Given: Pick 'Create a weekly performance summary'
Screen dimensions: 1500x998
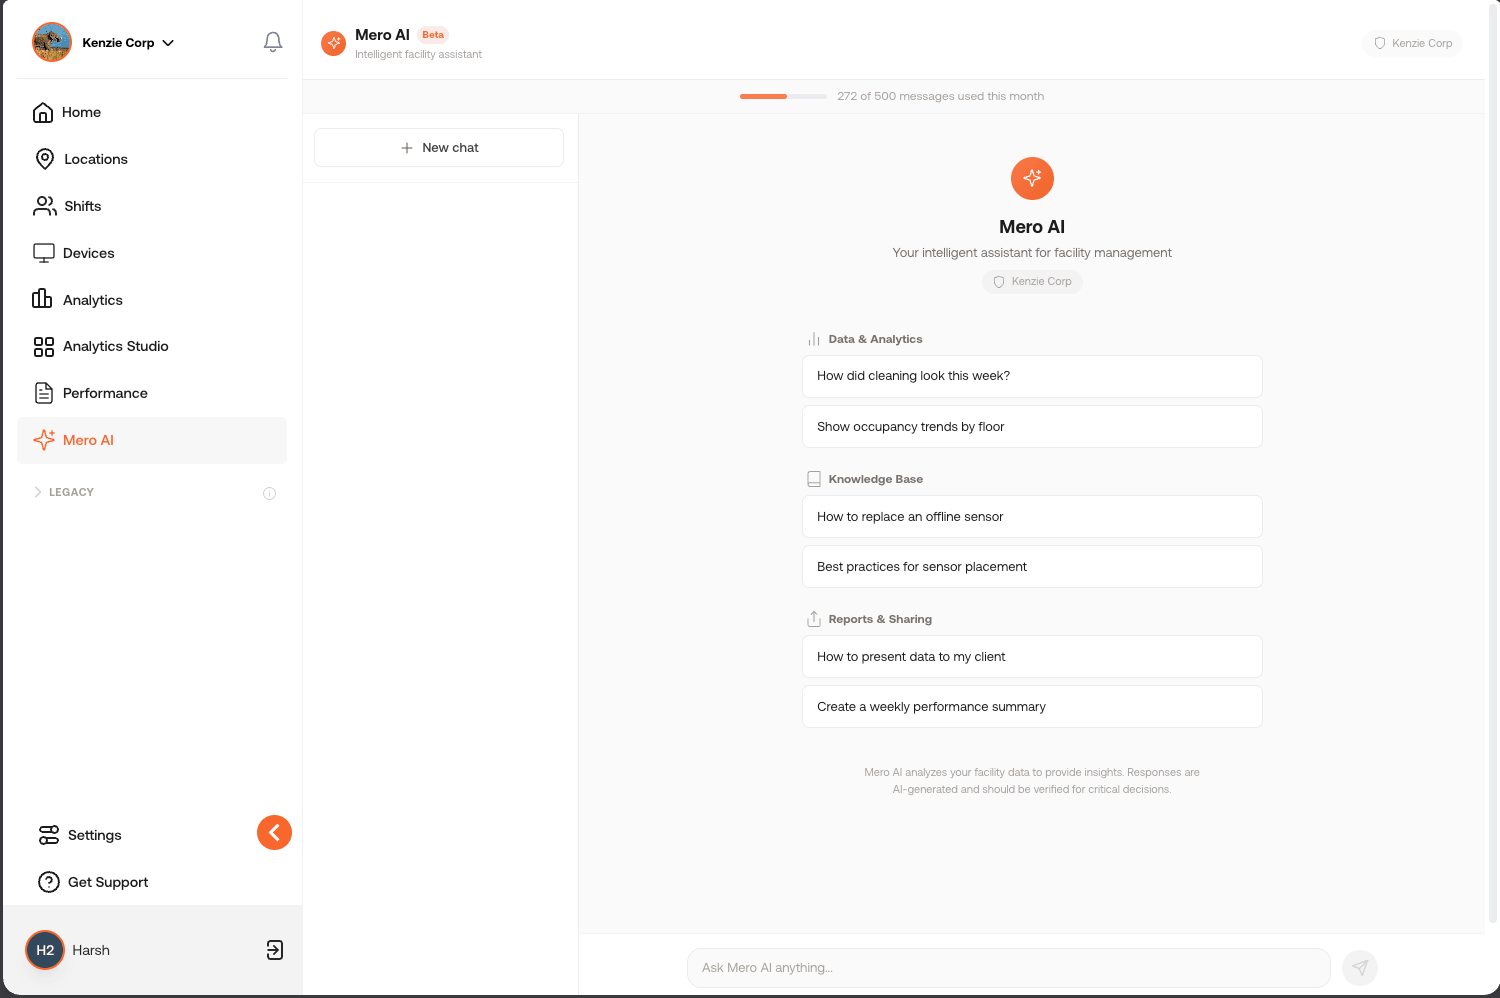Looking at the screenshot, I should 1032,706.
